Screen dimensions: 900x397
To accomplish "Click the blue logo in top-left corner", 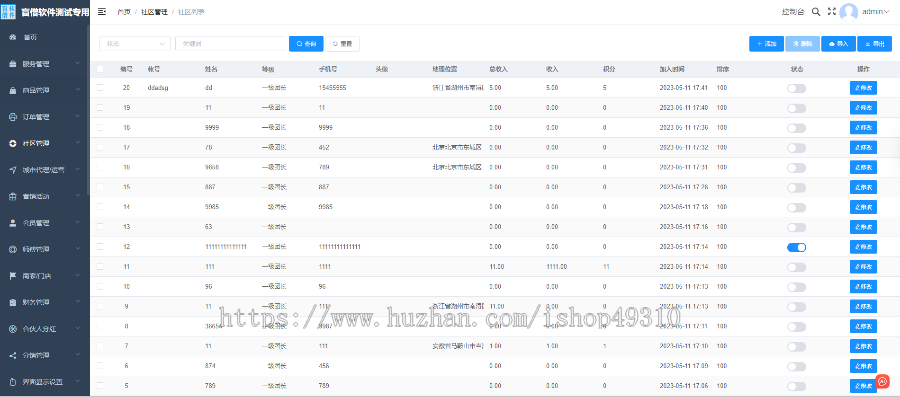I will click(x=9, y=11).
